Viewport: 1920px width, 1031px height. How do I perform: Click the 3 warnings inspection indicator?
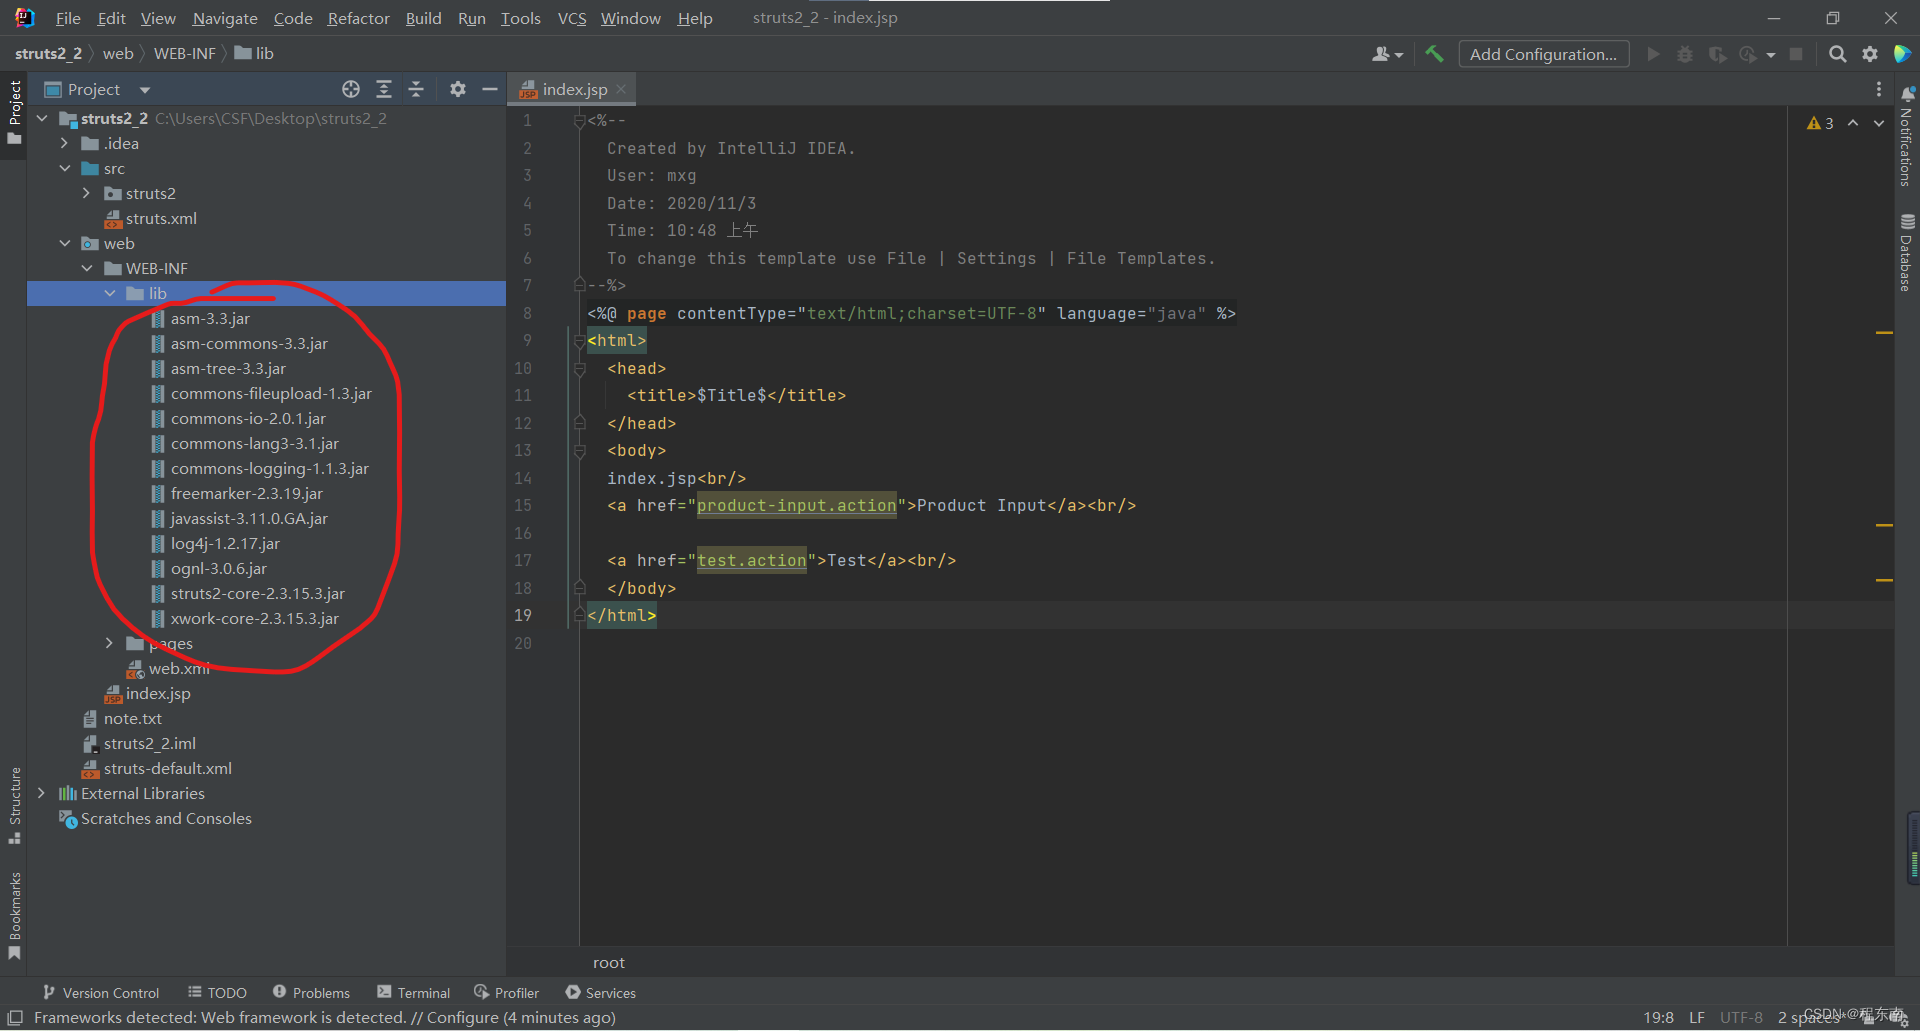click(1820, 123)
